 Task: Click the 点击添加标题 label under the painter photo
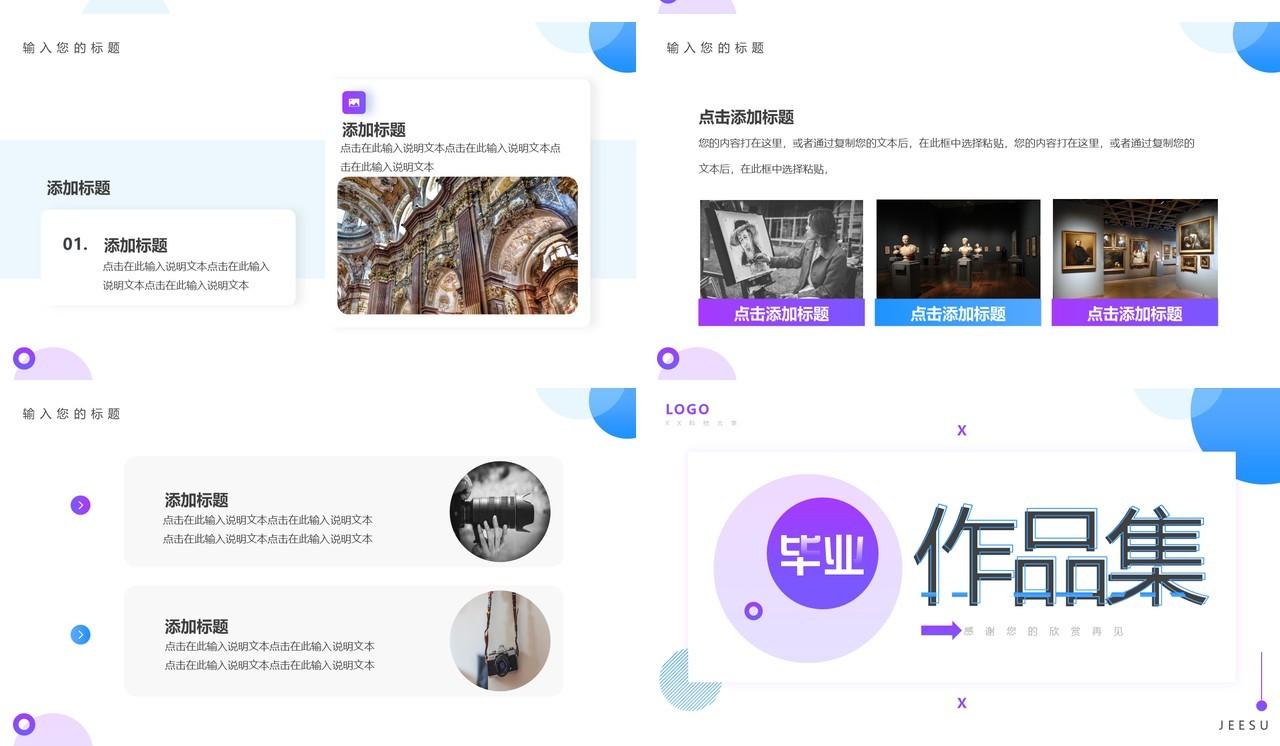781,313
